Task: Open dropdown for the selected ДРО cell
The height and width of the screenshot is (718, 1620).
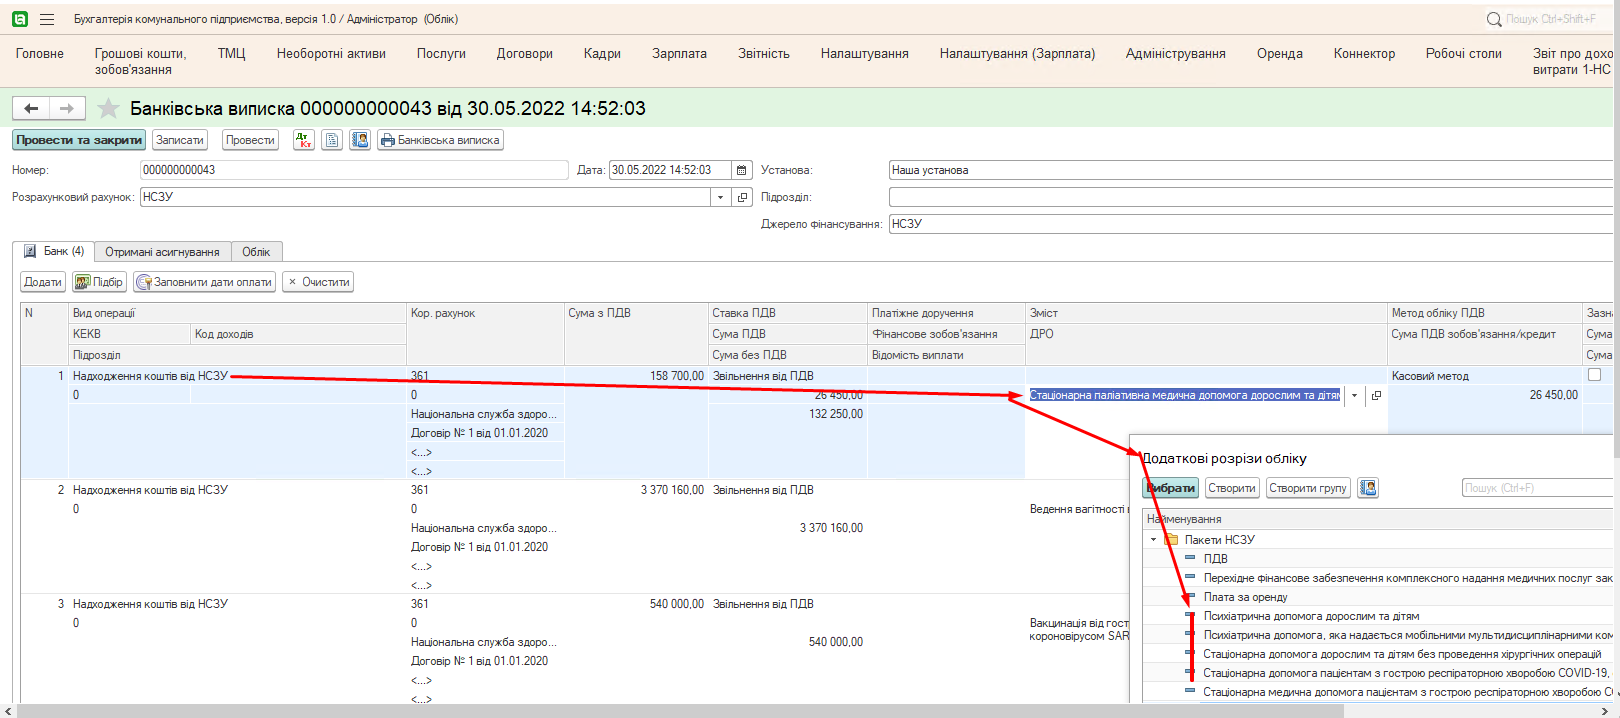Action: [1355, 395]
